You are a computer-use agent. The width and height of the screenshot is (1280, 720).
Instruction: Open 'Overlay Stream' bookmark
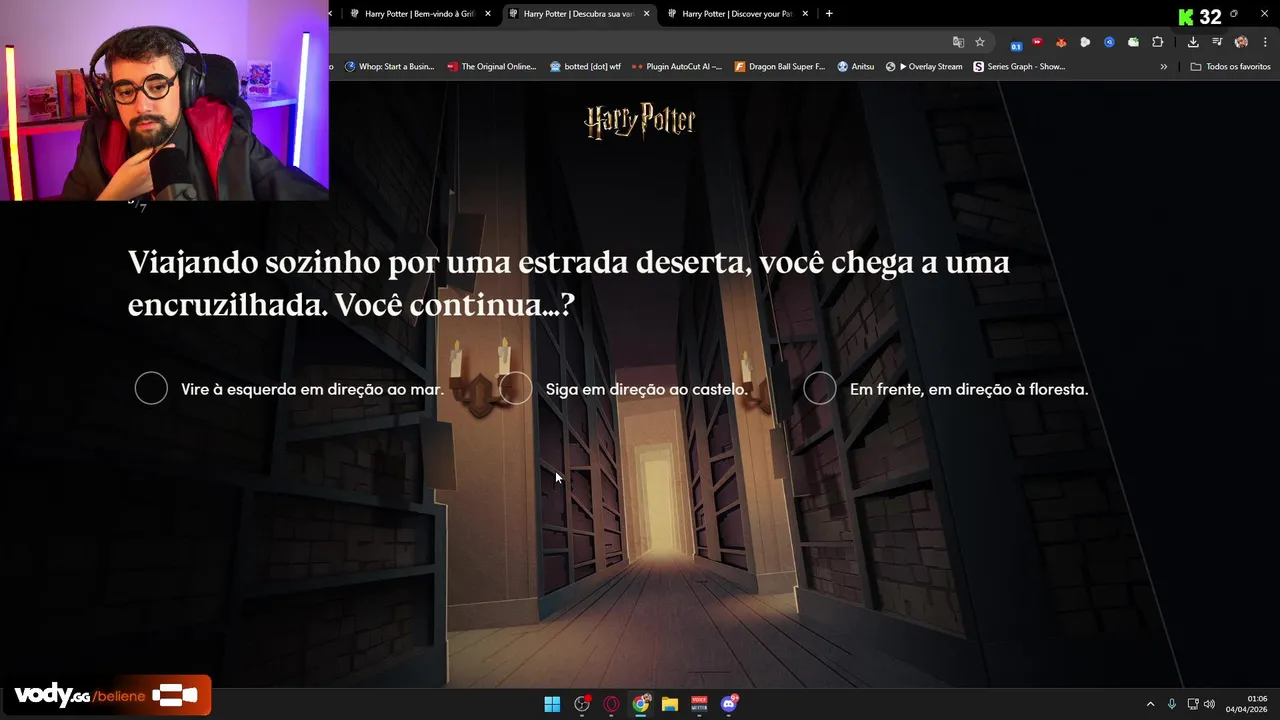point(924,67)
